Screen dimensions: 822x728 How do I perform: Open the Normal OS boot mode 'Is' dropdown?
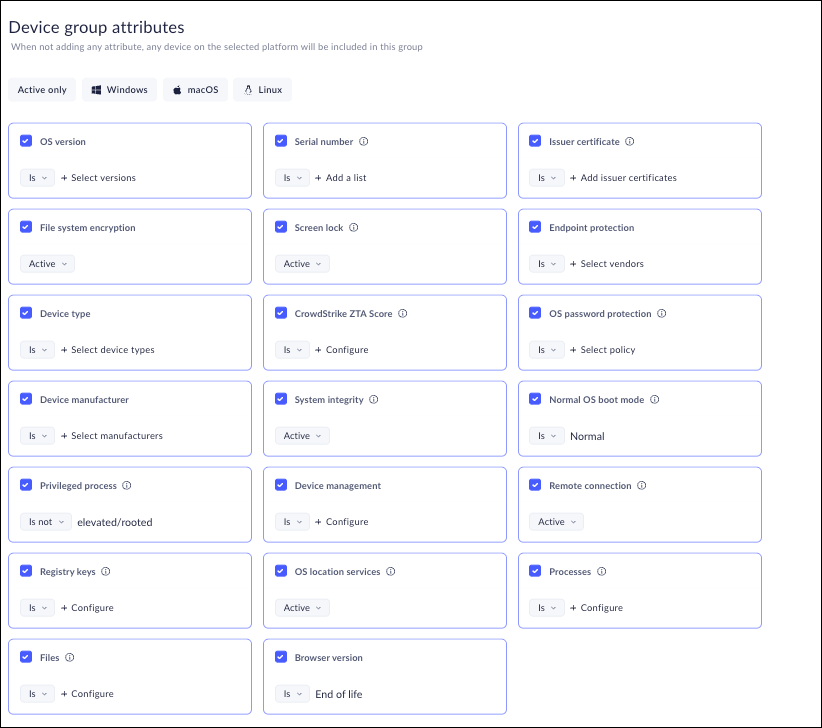click(546, 436)
